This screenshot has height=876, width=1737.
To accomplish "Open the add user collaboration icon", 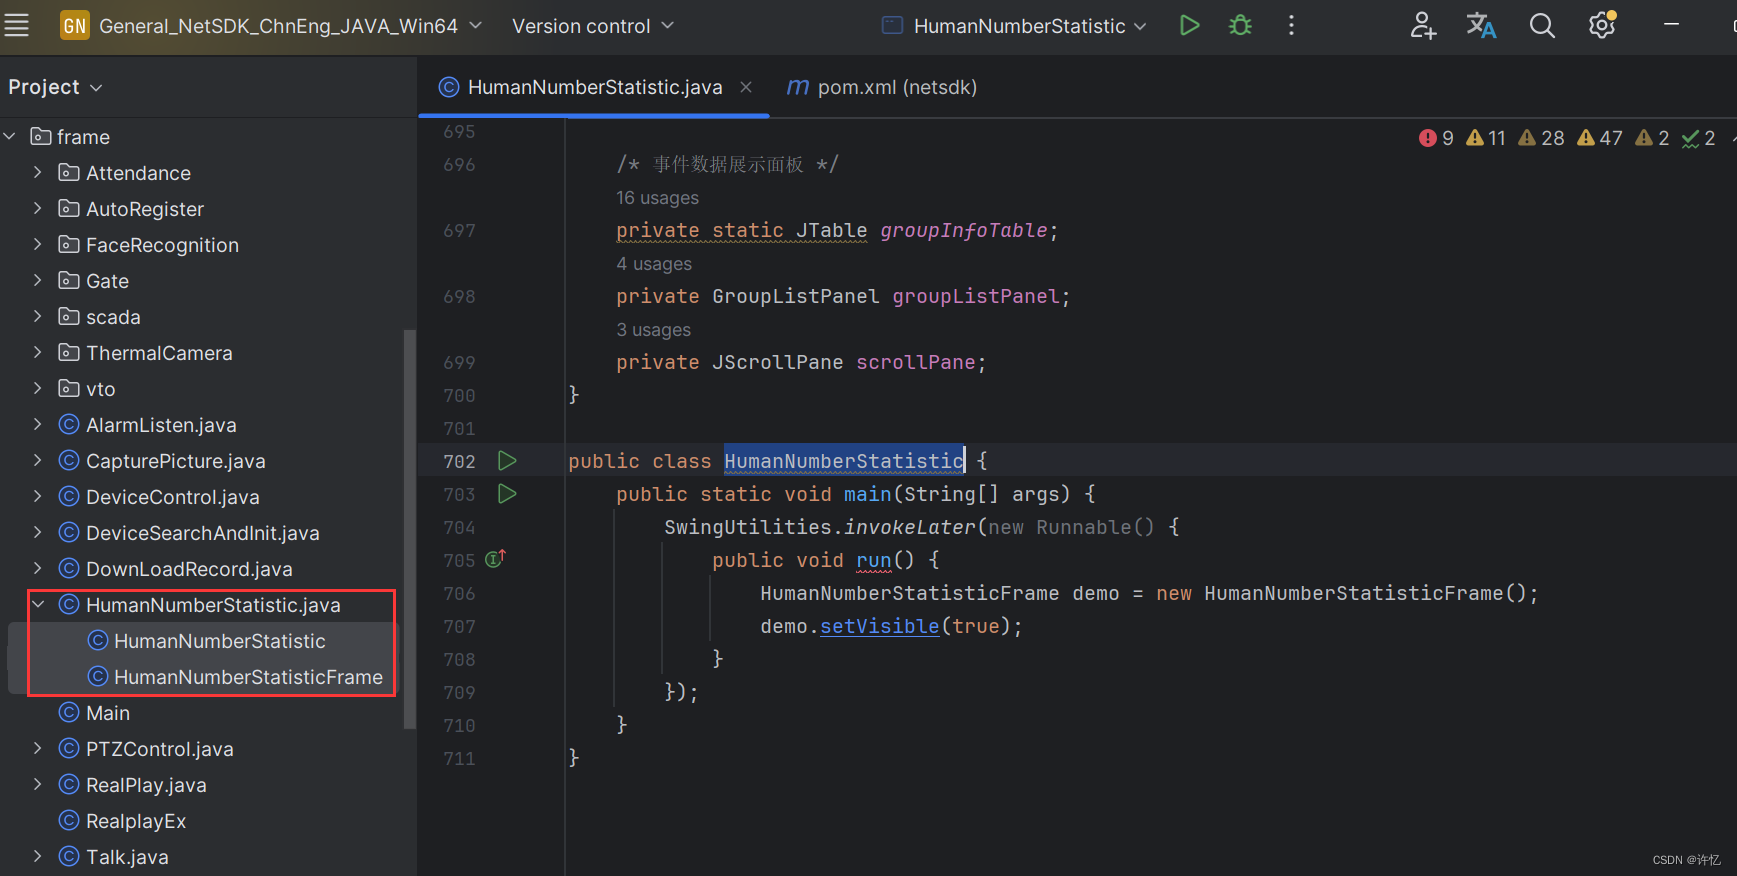I will click(x=1423, y=26).
